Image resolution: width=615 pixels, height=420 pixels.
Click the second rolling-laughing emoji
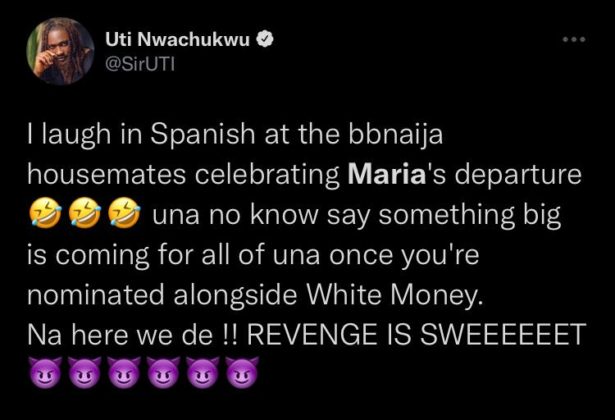click(85, 213)
